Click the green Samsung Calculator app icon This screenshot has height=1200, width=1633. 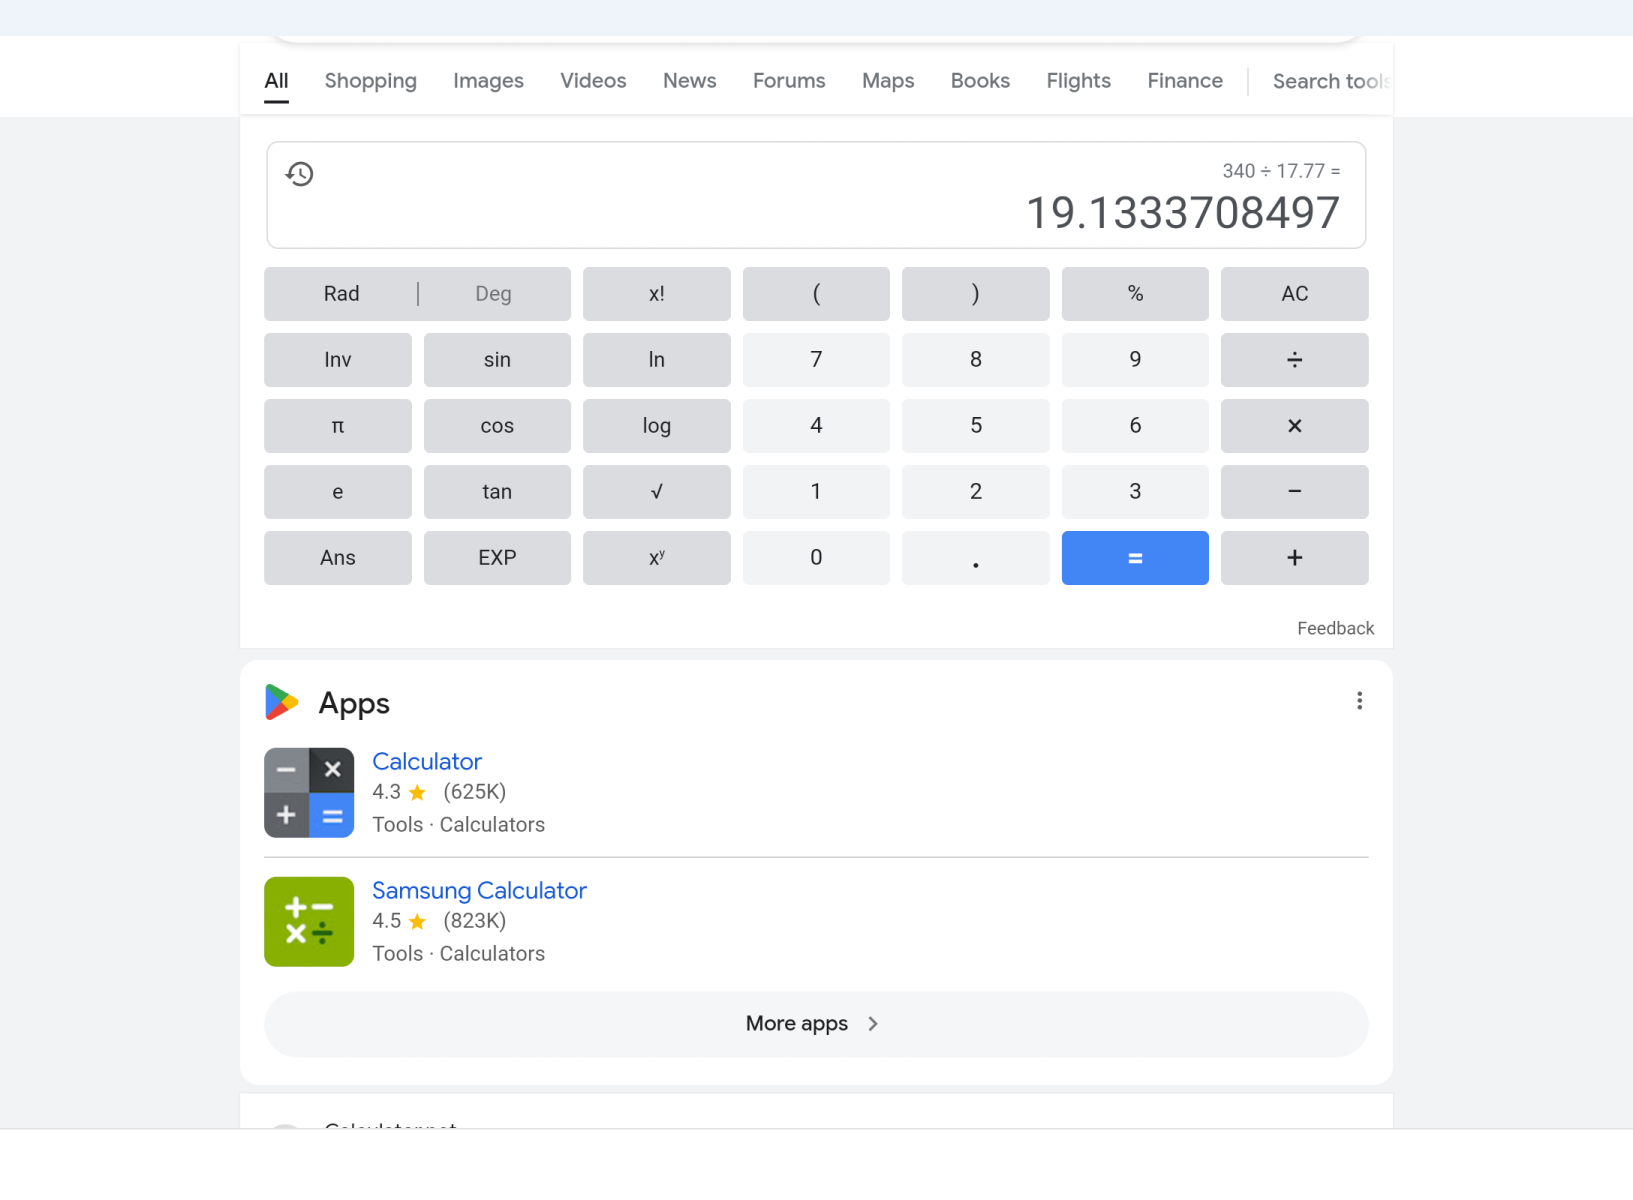pyautogui.click(x=308, y=922)
